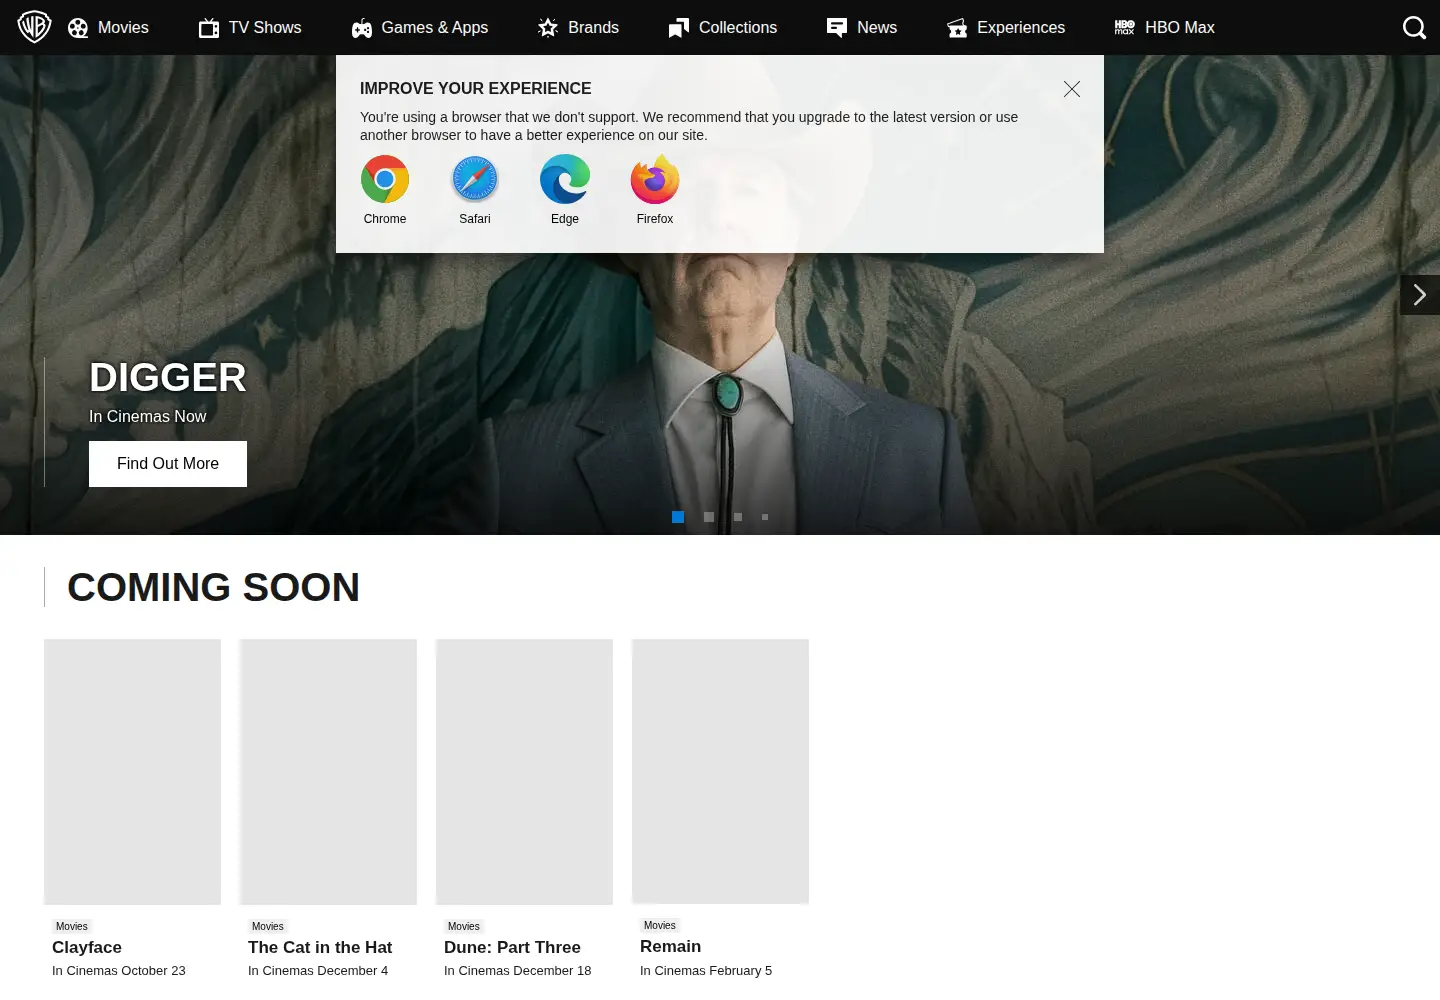This screenshot has height=1000, width=1440.
Task: Choose the Firefox browser icon
Action: 655,180
